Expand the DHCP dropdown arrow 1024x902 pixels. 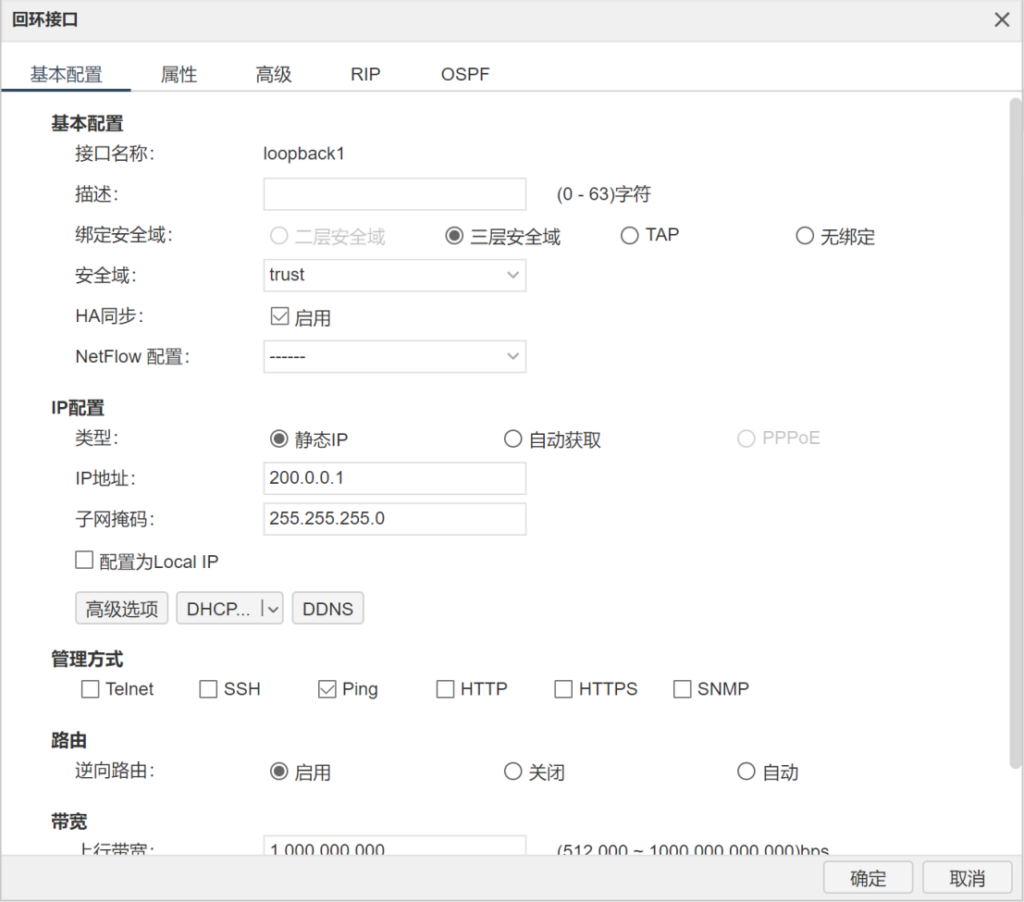(x=272, y=609)
